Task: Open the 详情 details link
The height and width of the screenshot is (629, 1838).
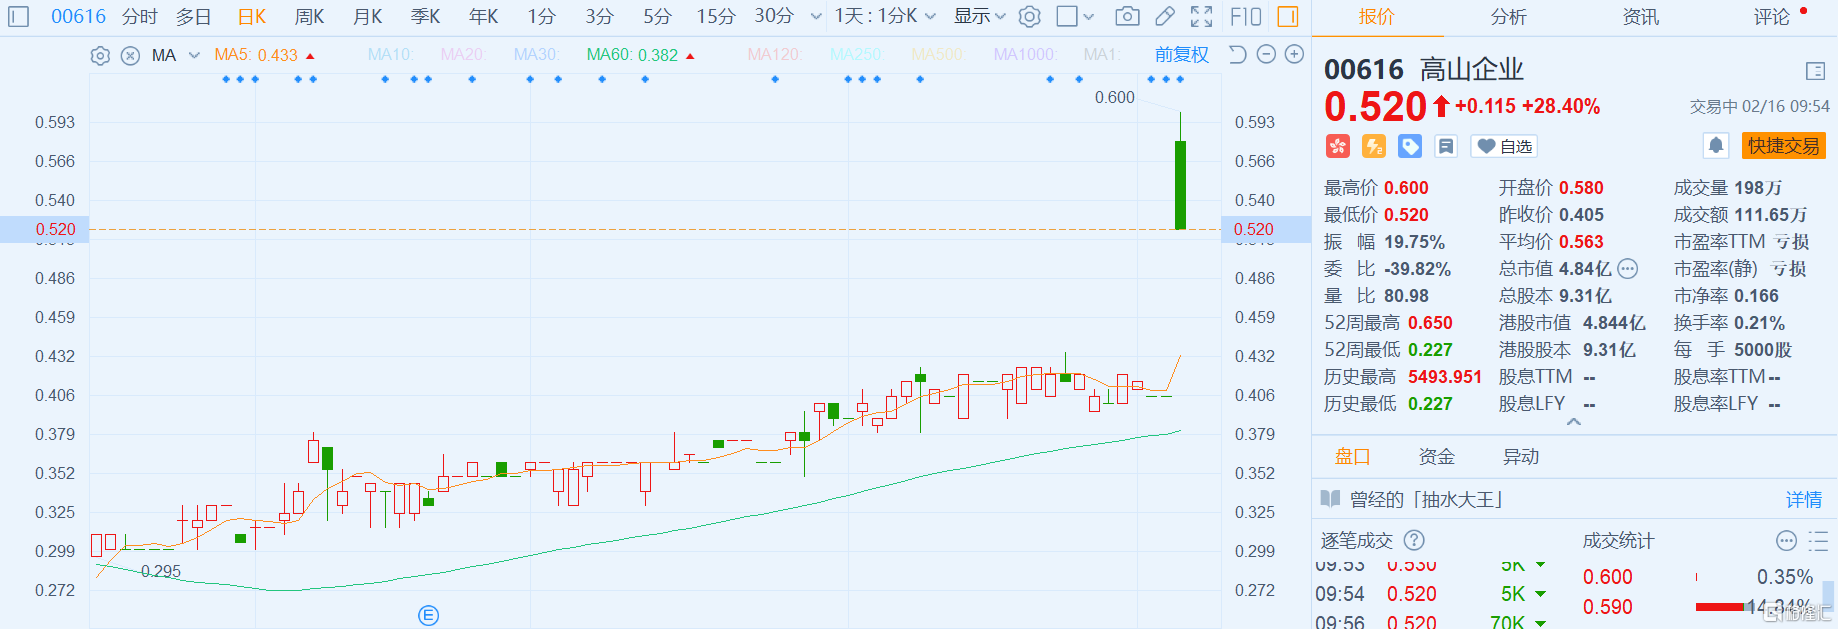Action: (1803, 500)
